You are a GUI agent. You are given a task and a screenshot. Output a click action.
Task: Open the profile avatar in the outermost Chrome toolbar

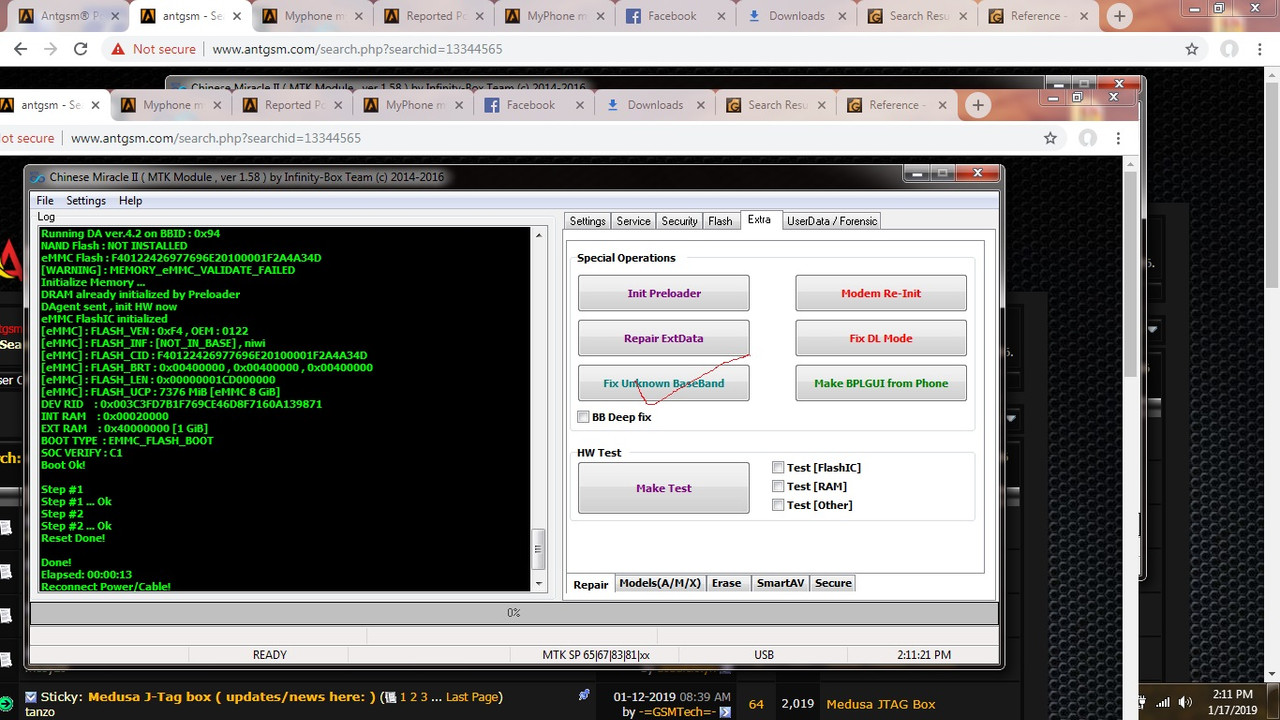(x=1229, y=49)
